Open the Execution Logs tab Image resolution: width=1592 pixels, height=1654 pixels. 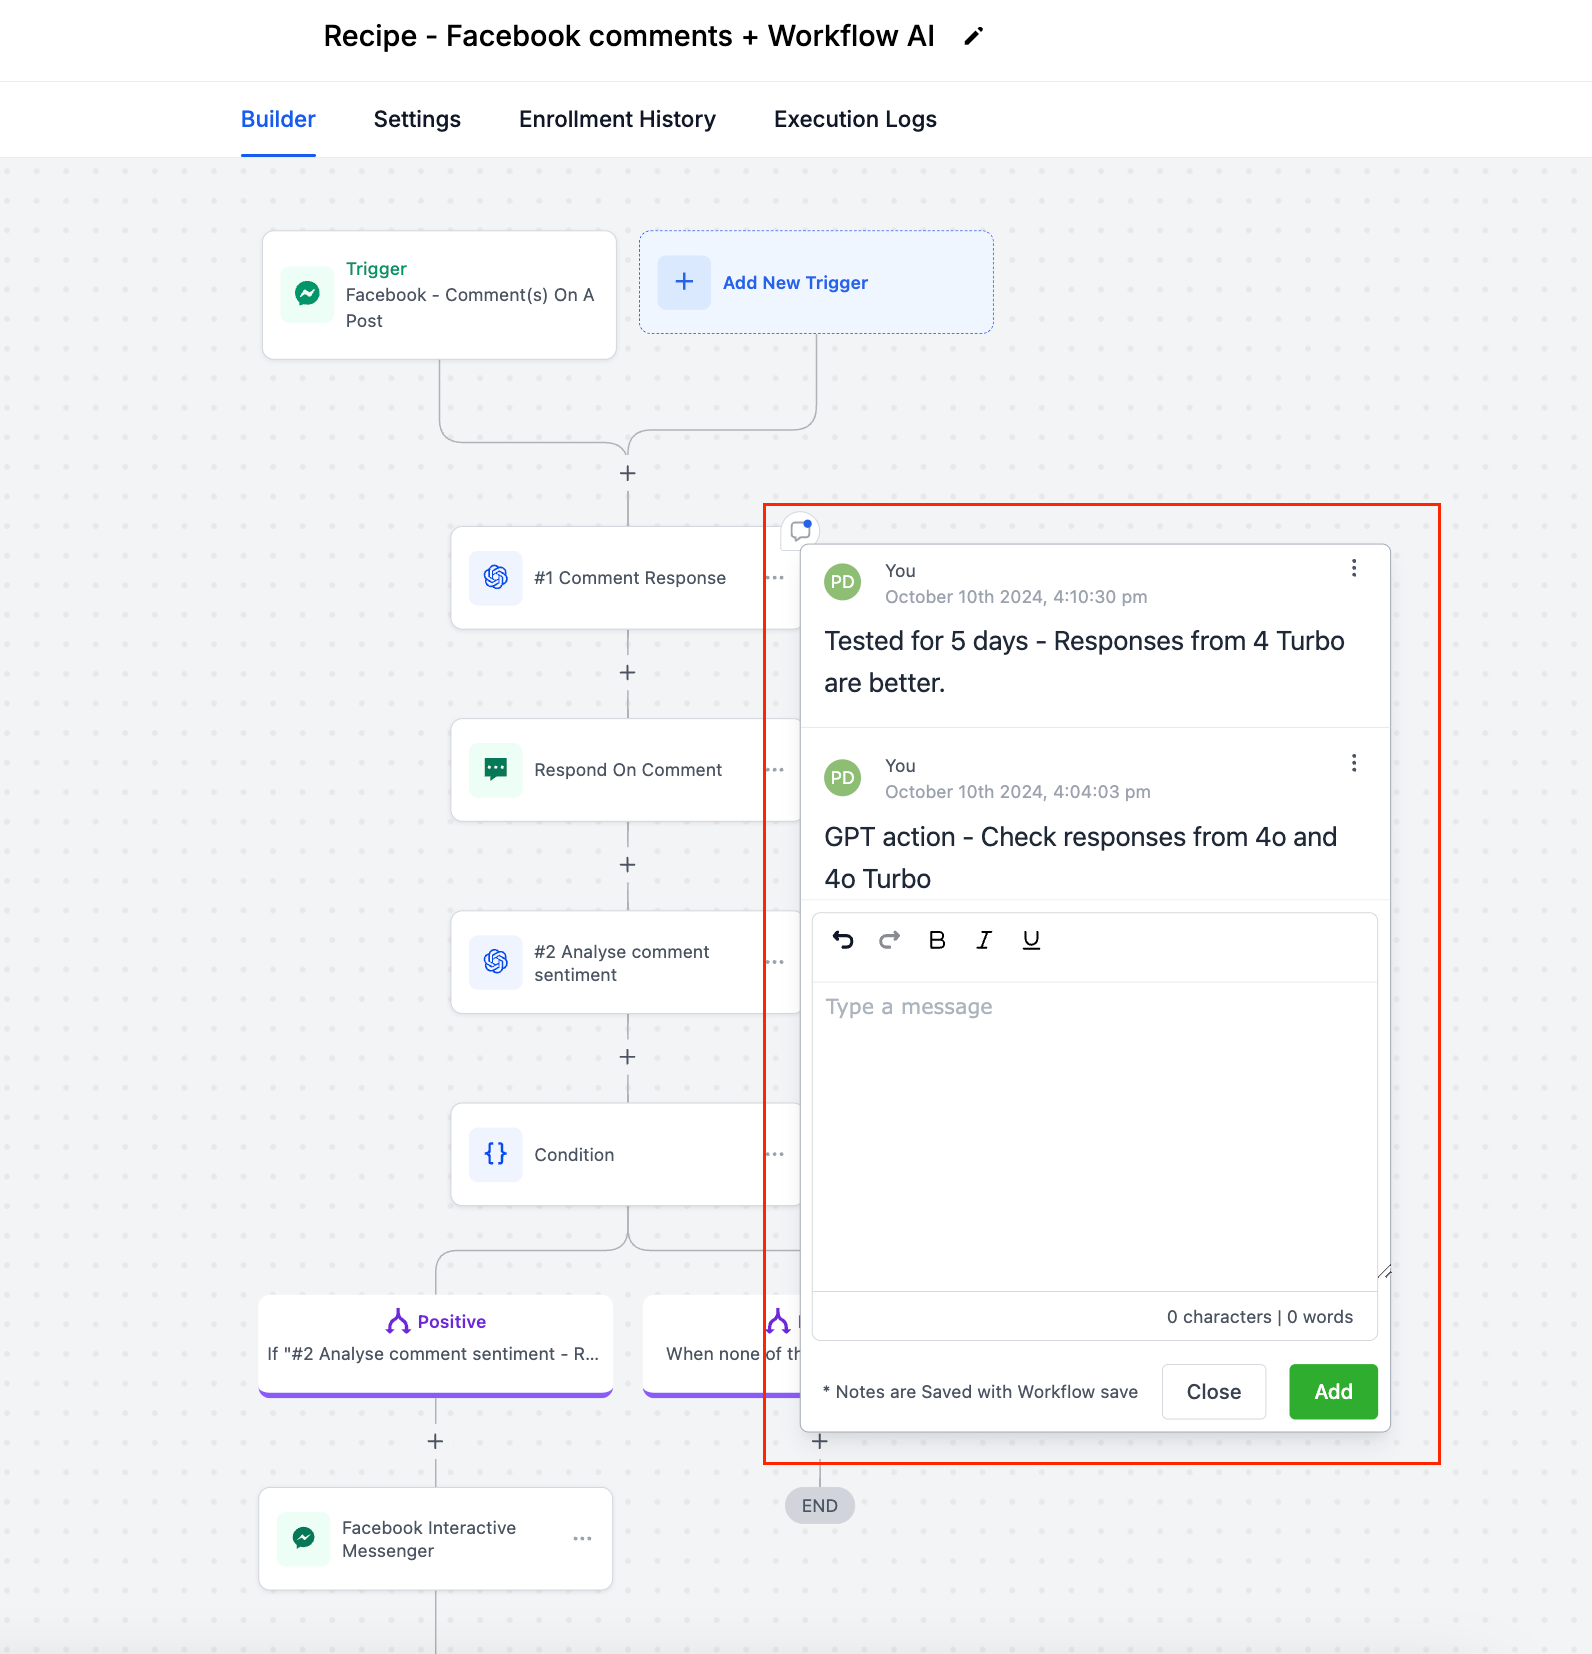pyautogui.click(x=855, y=119)
